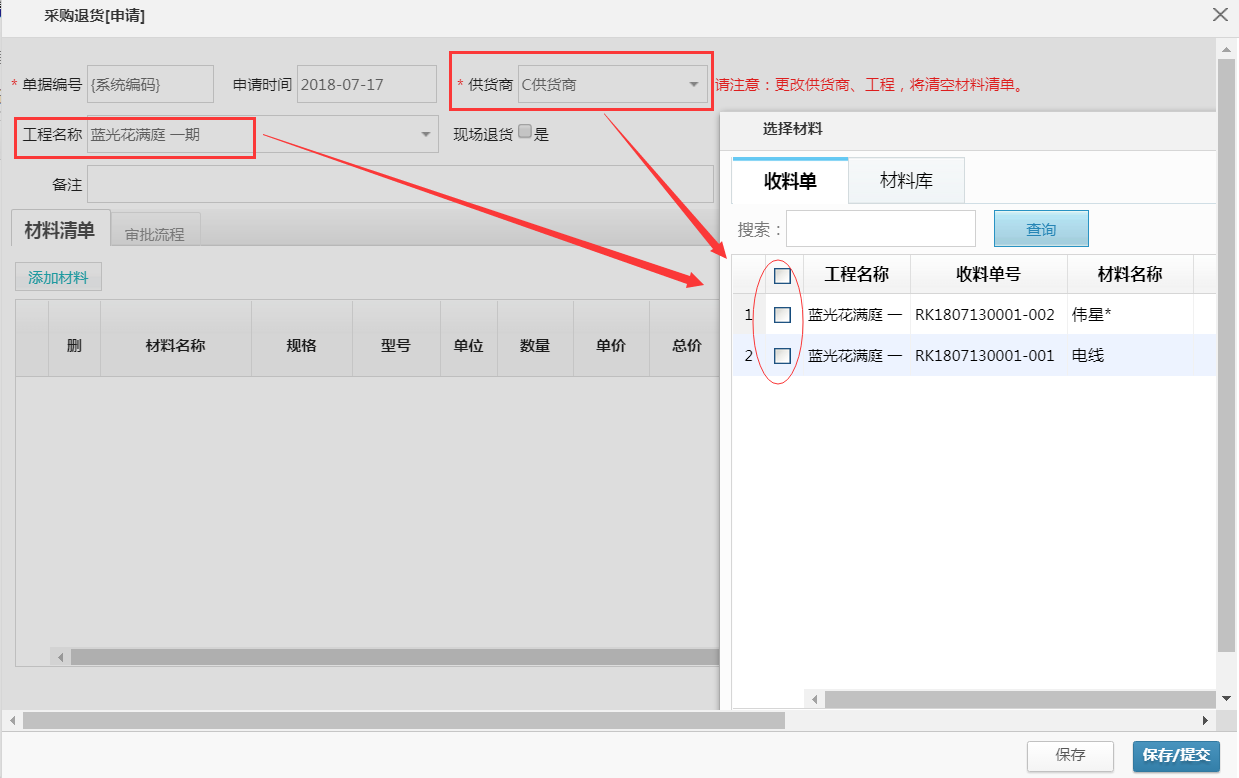The image size is (1239, 778).
Task: Click left arrow of material picker horizontal scrollbar
Action: [x=815, y=699]
